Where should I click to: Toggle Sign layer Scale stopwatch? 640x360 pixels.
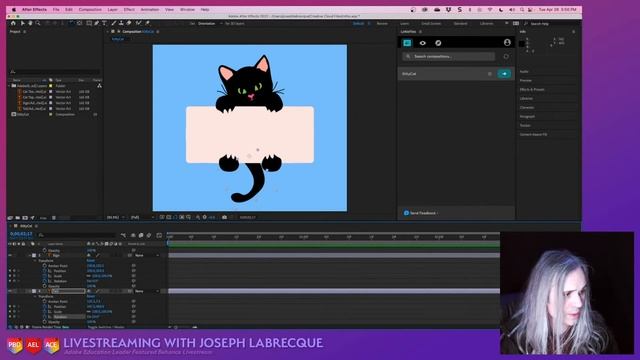(x=44, y=276)
